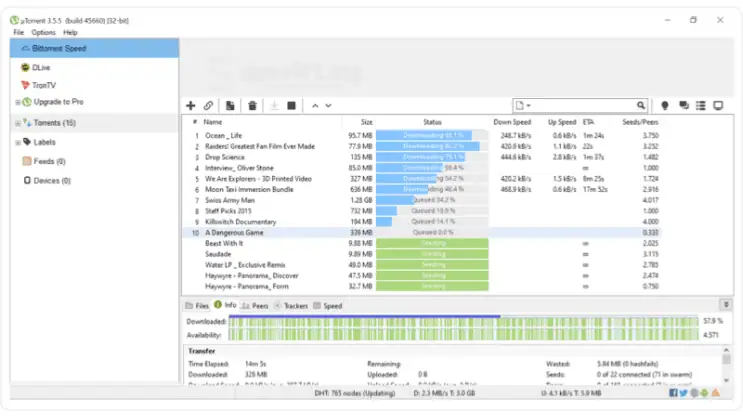This screenshot has height=418, width=743.
Task: Click the Stop Torrent square icon
Action: coord(291,106)
